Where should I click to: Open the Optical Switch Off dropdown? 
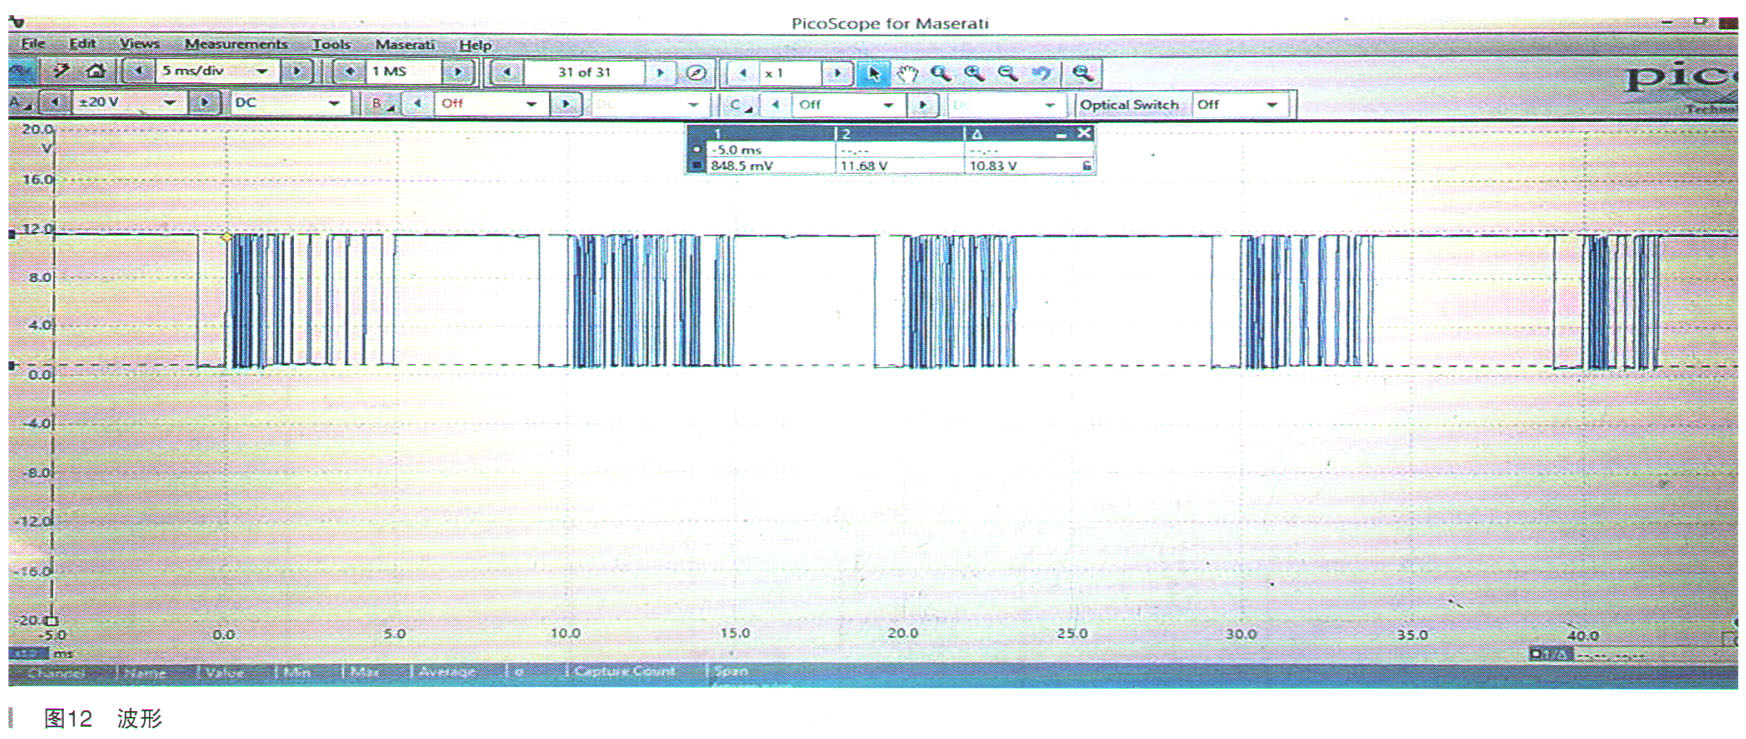[1272, 104]
